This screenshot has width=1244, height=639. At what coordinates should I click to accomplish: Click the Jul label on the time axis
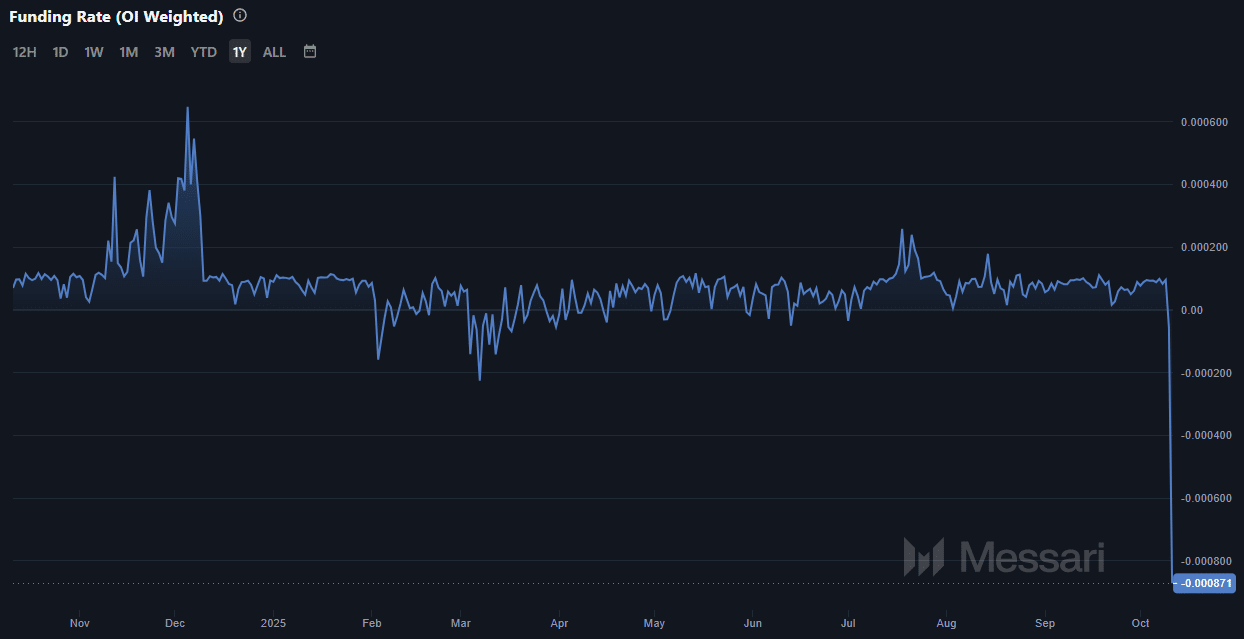848,623
